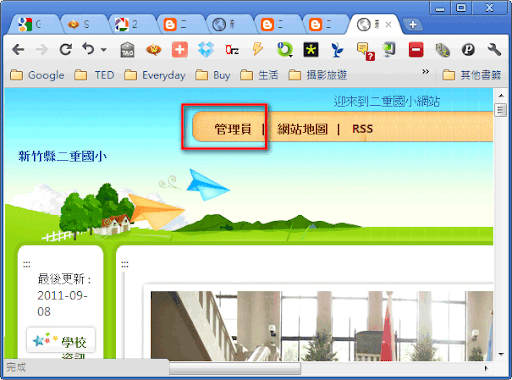
Task: Click the horizontal scrollbar thumb
Action: tap(235, 368)
